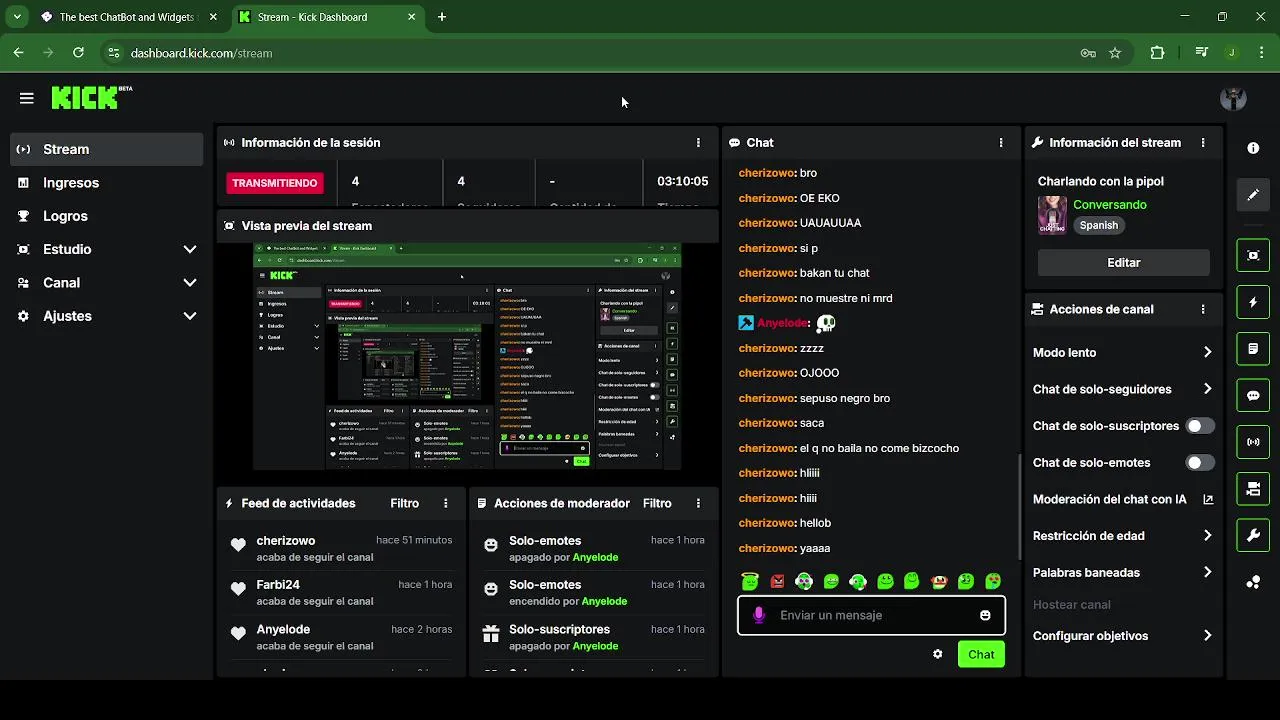Go to Logros in left sidebar

(106, 216)
